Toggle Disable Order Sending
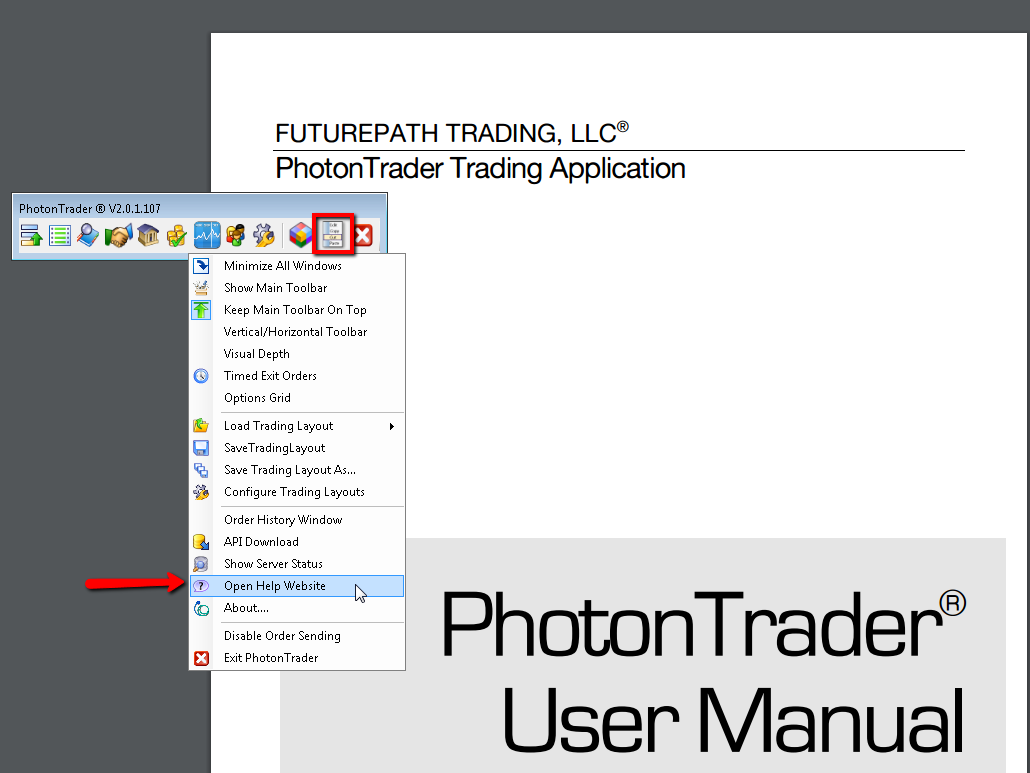 click(297, 636)
